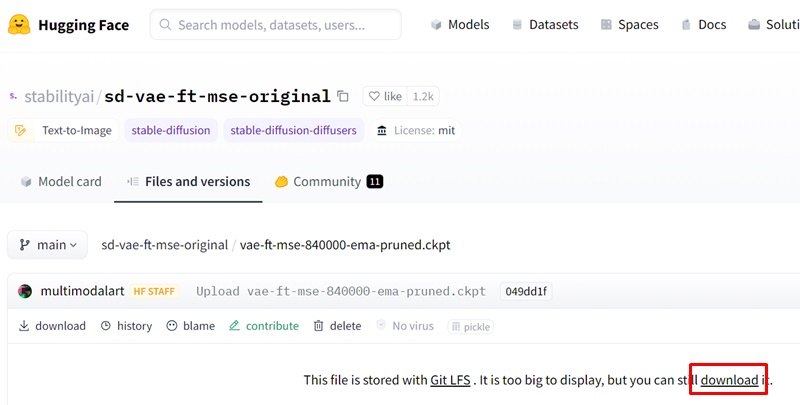Click the No virus scan status
The height and width of the screenshot is (405, 800).
click(405, 326)
